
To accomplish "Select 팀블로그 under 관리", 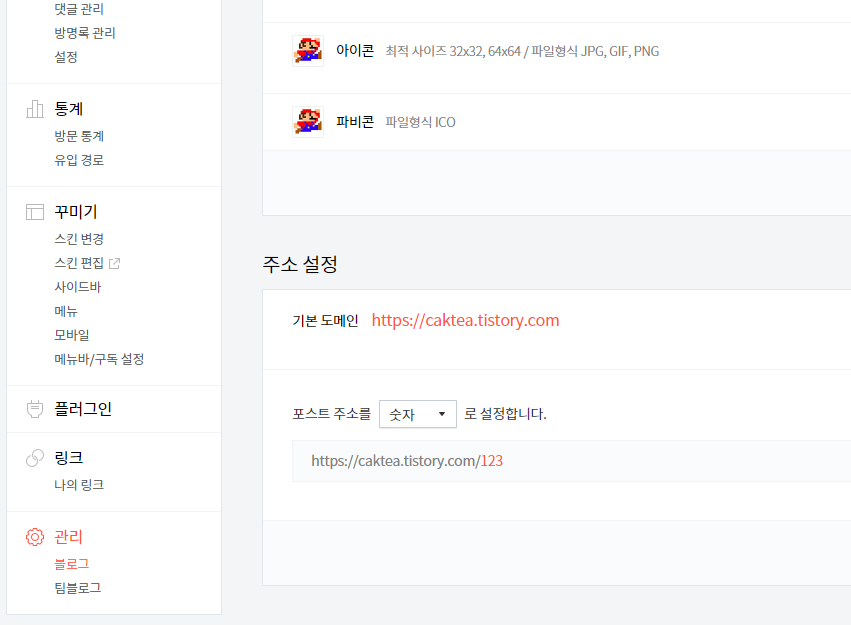I will tap(78, 588).
